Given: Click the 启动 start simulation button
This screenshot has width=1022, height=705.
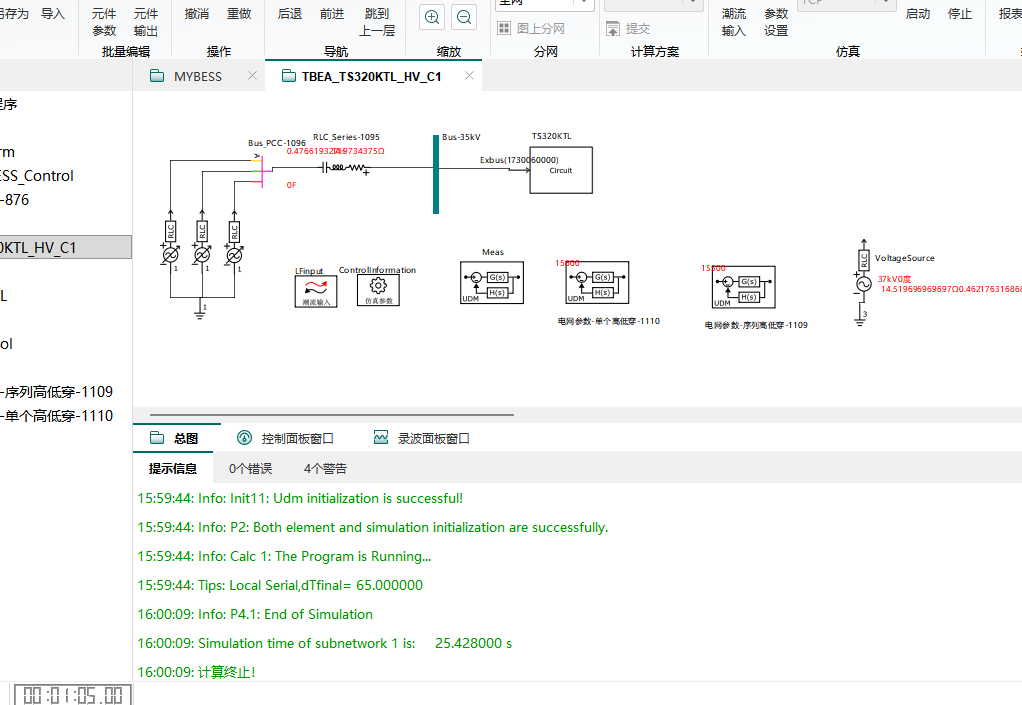Looking at the screenshot, I should point(917,14).
